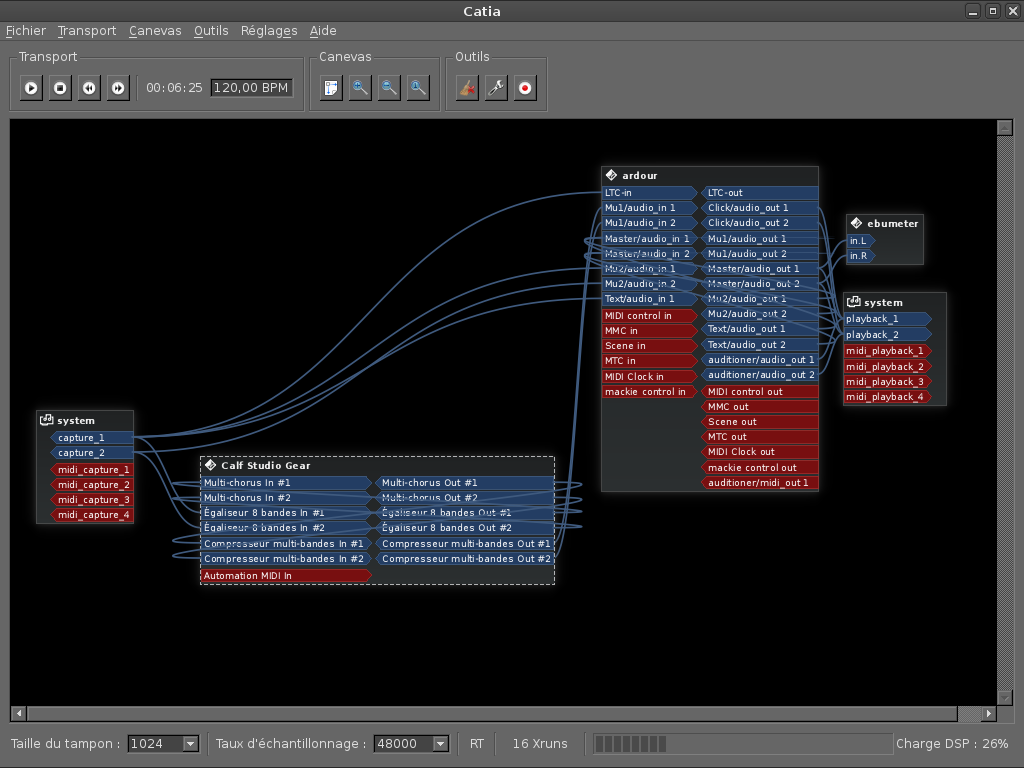Click the horizontal scrollbar right arrow

(989, 714)
